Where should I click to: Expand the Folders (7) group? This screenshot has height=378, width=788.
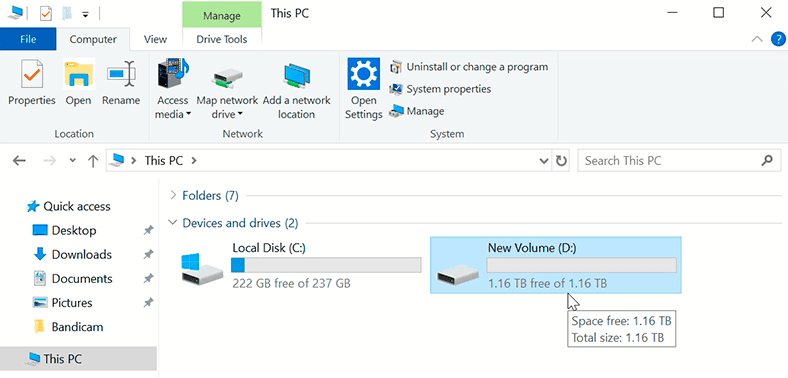[173, 196]
